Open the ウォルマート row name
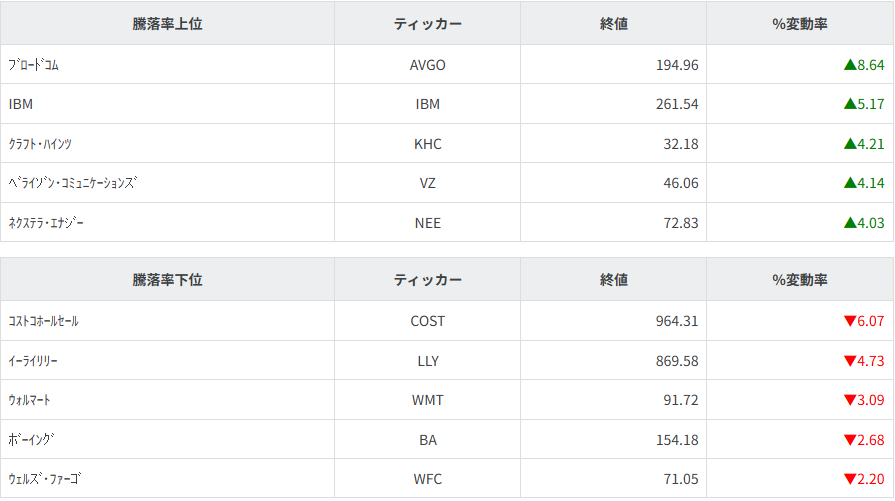The height and width of the screenshot is (501, 895). tap(29, 400)
